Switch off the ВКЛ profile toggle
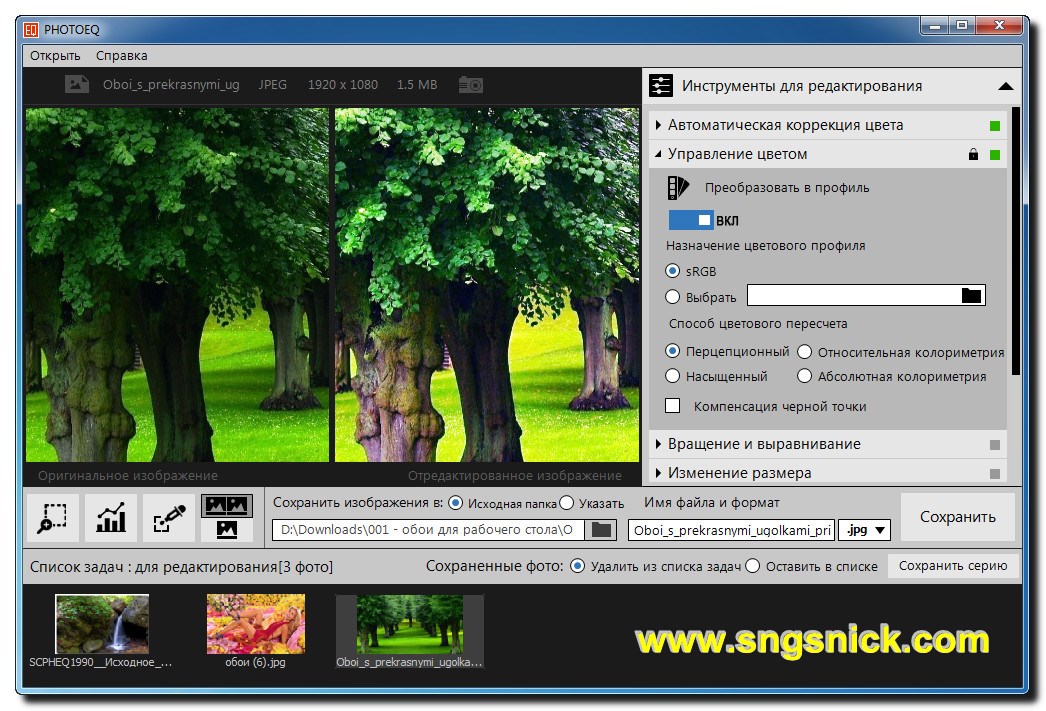 point(691,220)
